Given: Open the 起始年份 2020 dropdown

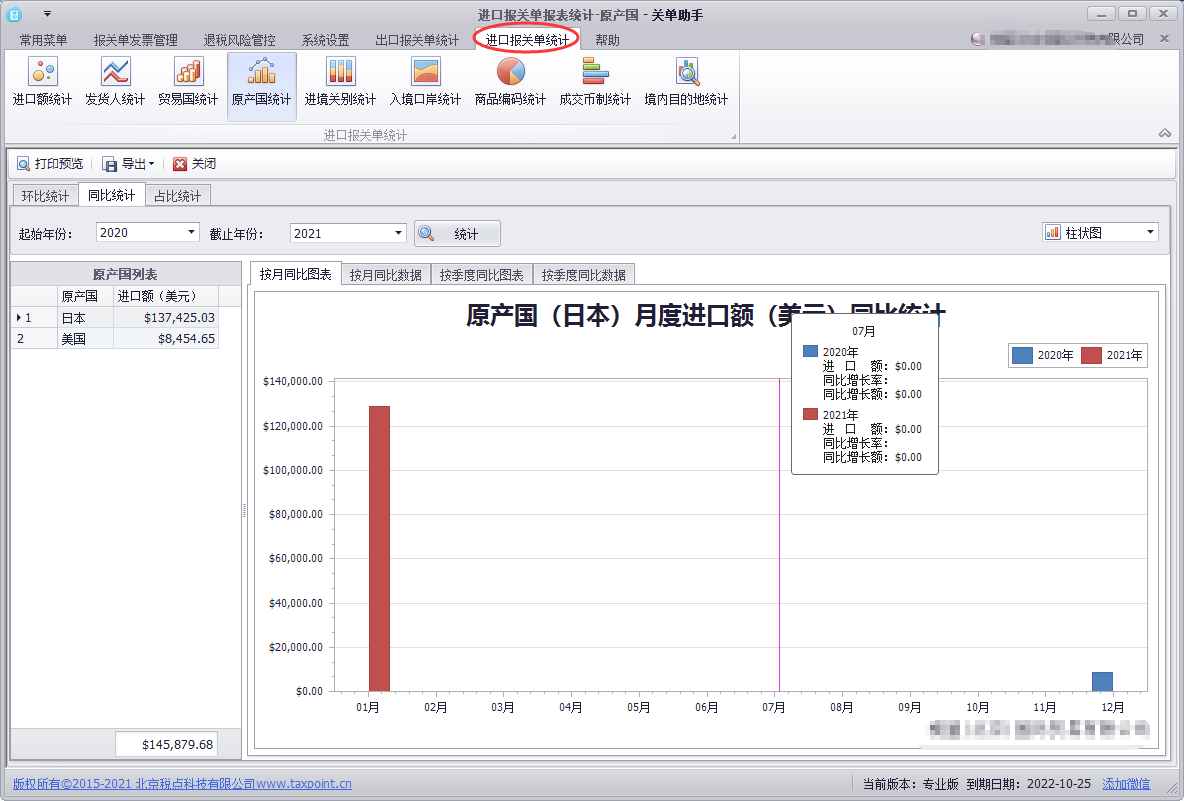Looking at the screenshot, I should 192,233.
